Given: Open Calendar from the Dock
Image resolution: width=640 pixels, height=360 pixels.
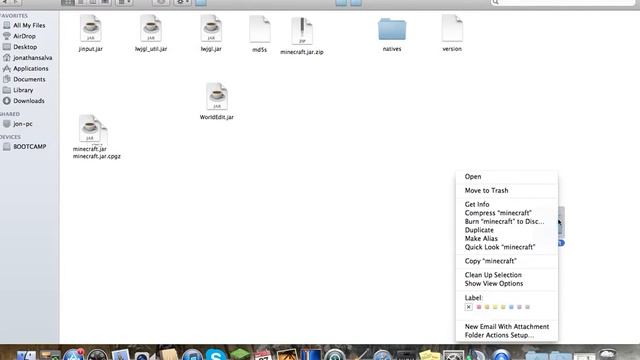Looking at the screenshot, I should [x=263, y=354].
